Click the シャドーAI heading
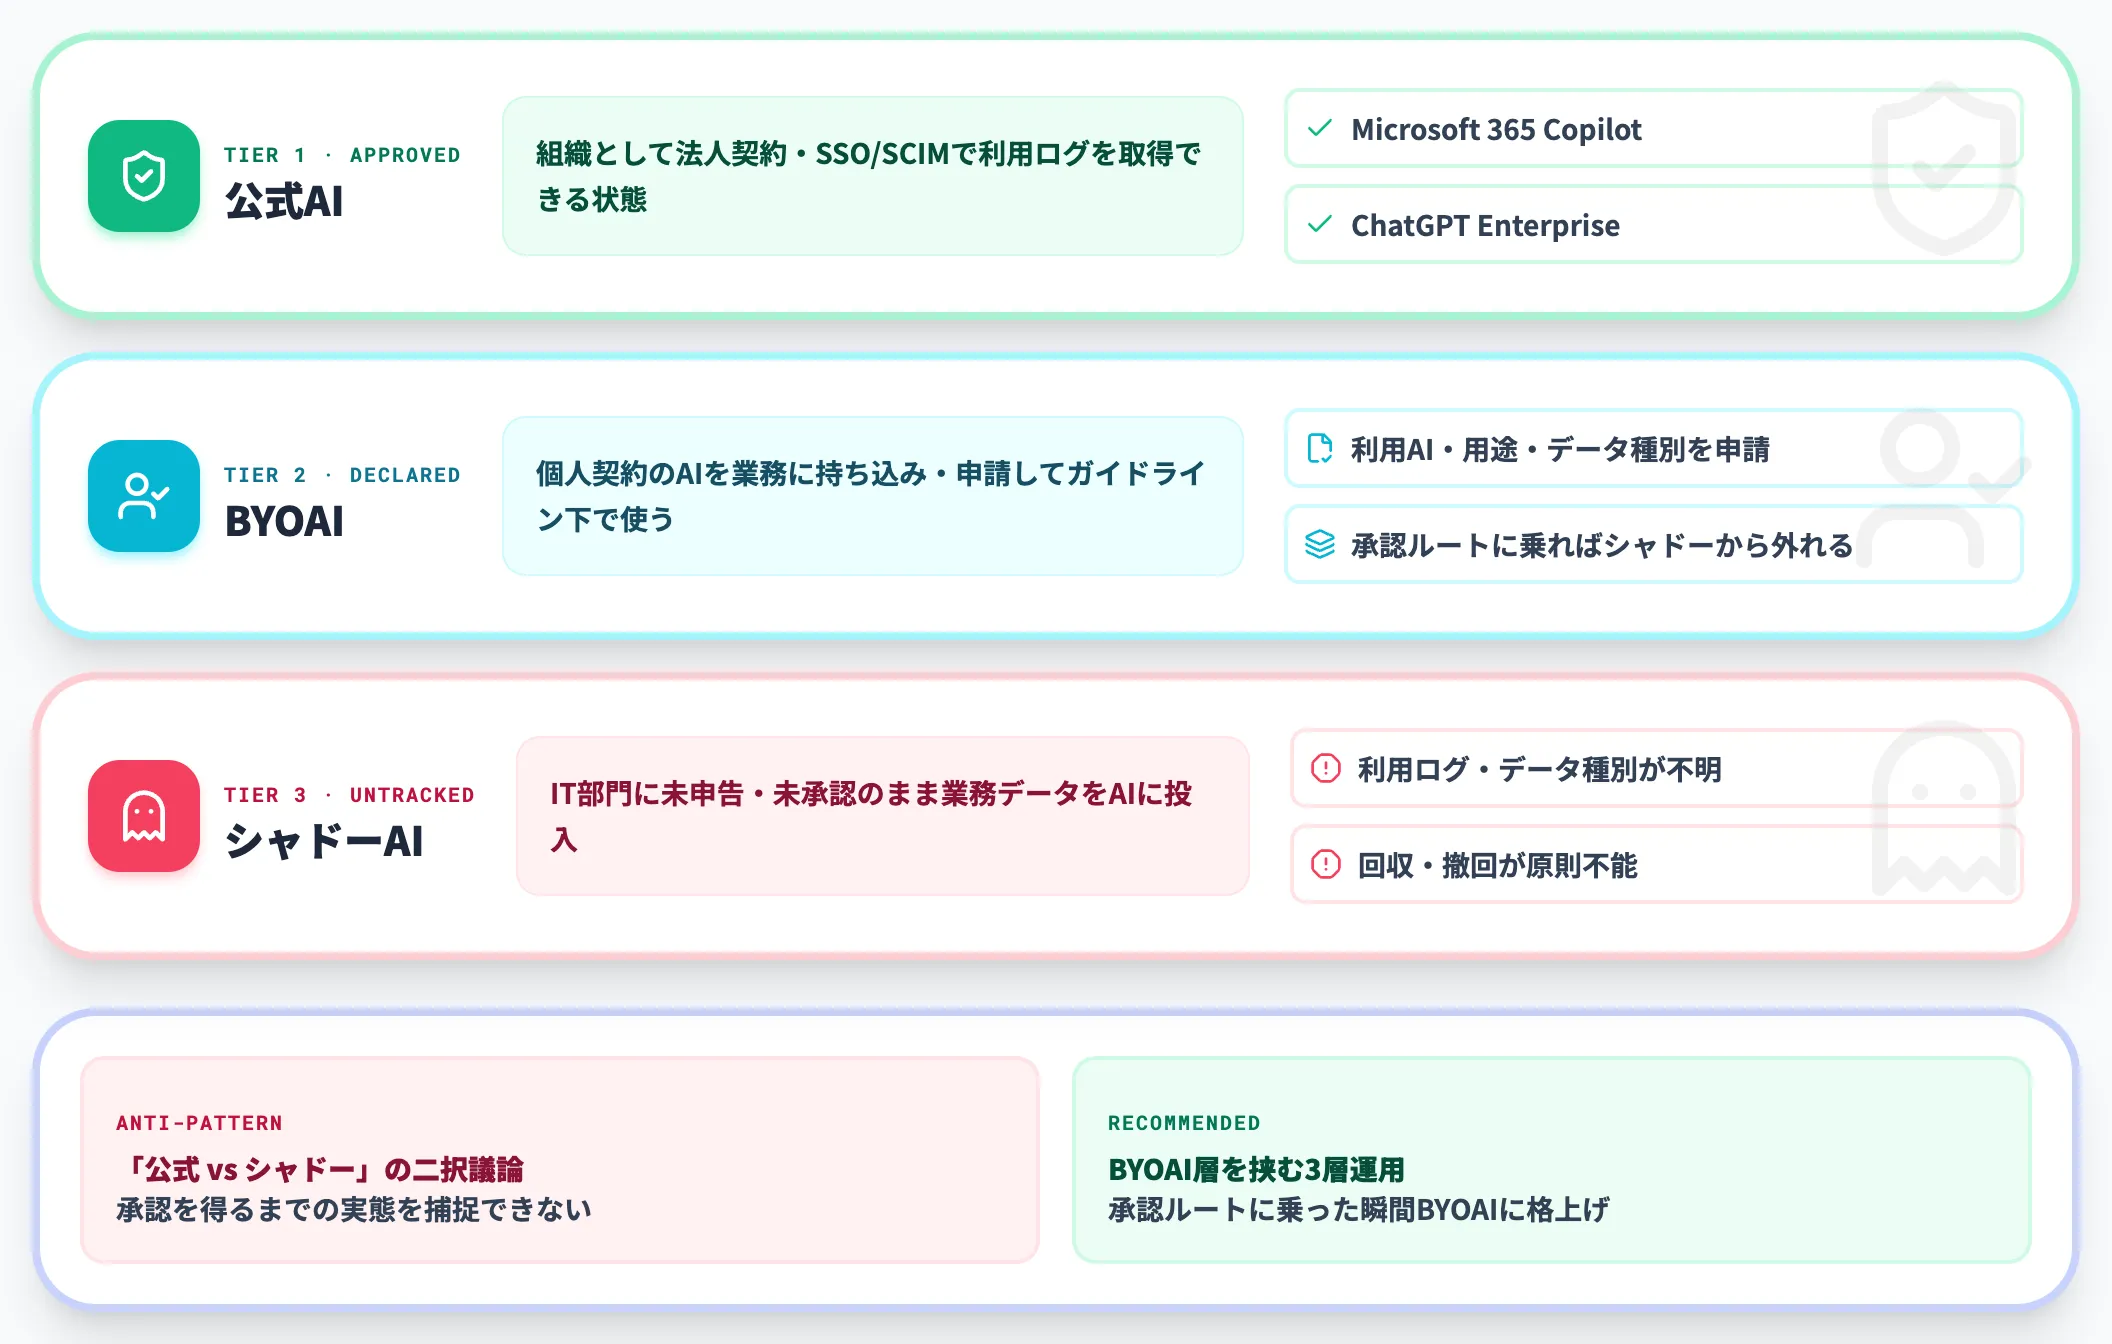This screenshot has height=1344, width=2112. click(x=324, y=842)
